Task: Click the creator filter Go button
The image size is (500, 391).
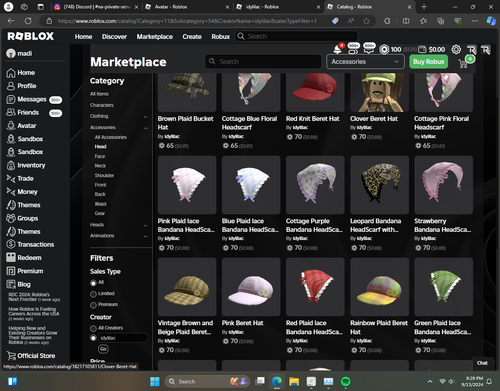Action: (x=103, y=349)
